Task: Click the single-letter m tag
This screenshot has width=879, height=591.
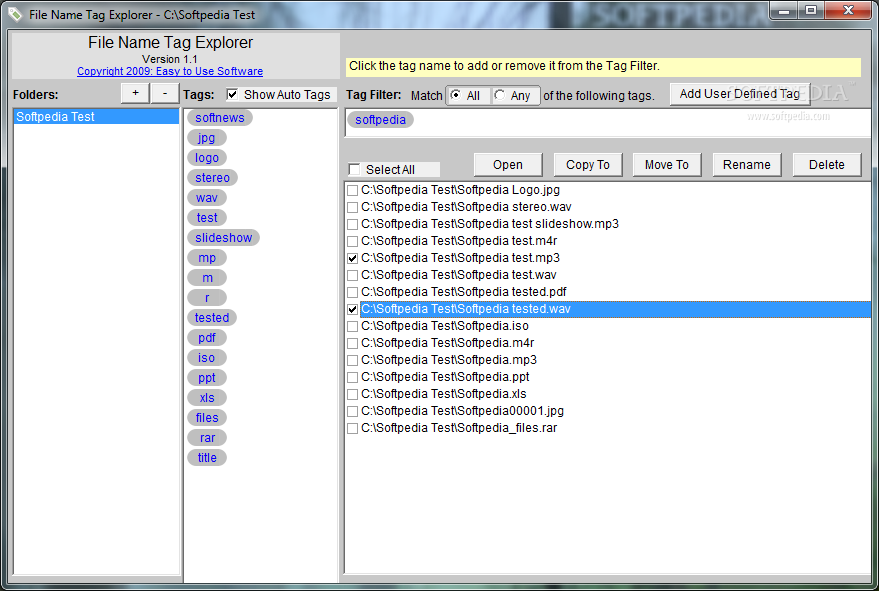Action: 207,278
